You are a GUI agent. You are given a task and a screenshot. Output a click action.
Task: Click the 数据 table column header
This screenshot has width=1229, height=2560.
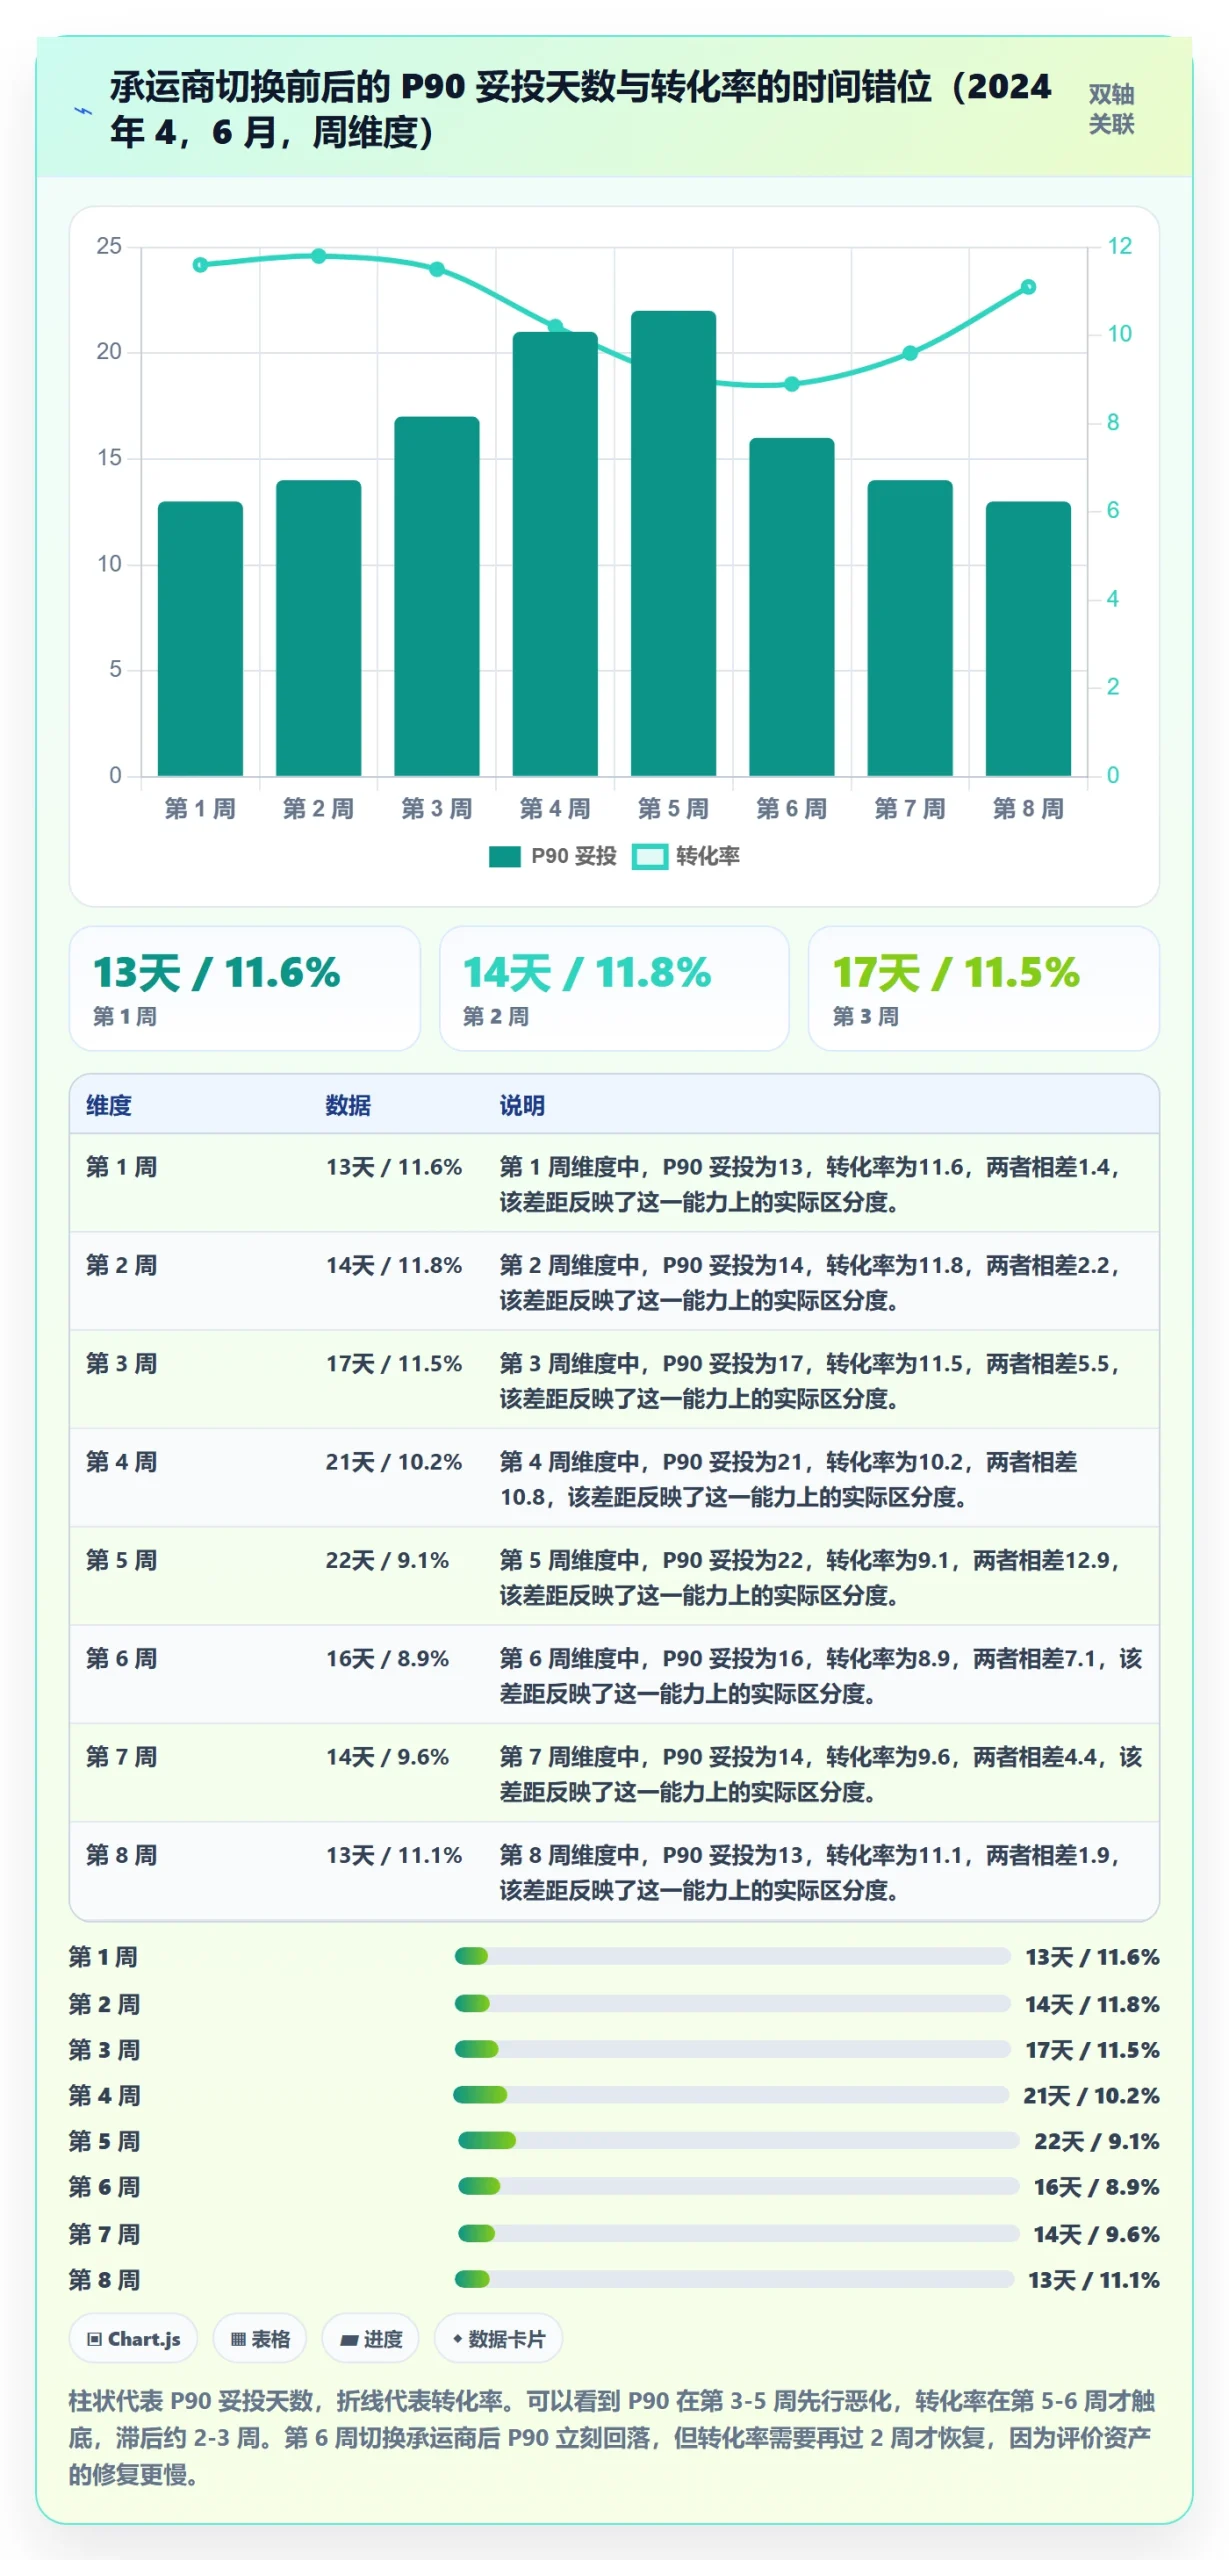[348, 1105]
